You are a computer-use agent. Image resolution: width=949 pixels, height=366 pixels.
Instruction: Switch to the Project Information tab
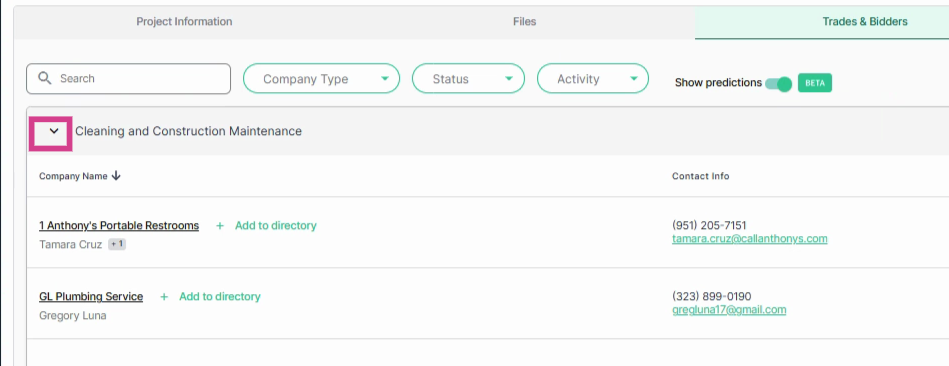pos(184,22)
